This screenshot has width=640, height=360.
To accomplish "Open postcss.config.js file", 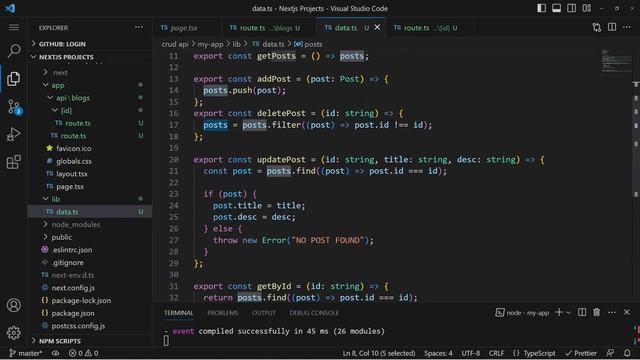I will point(90,325).
